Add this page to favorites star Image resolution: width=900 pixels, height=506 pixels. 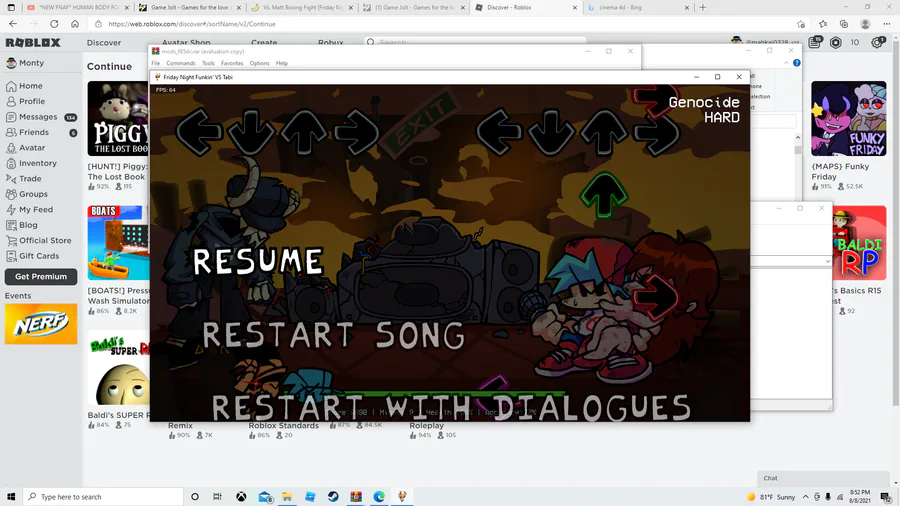click(801, 24)
